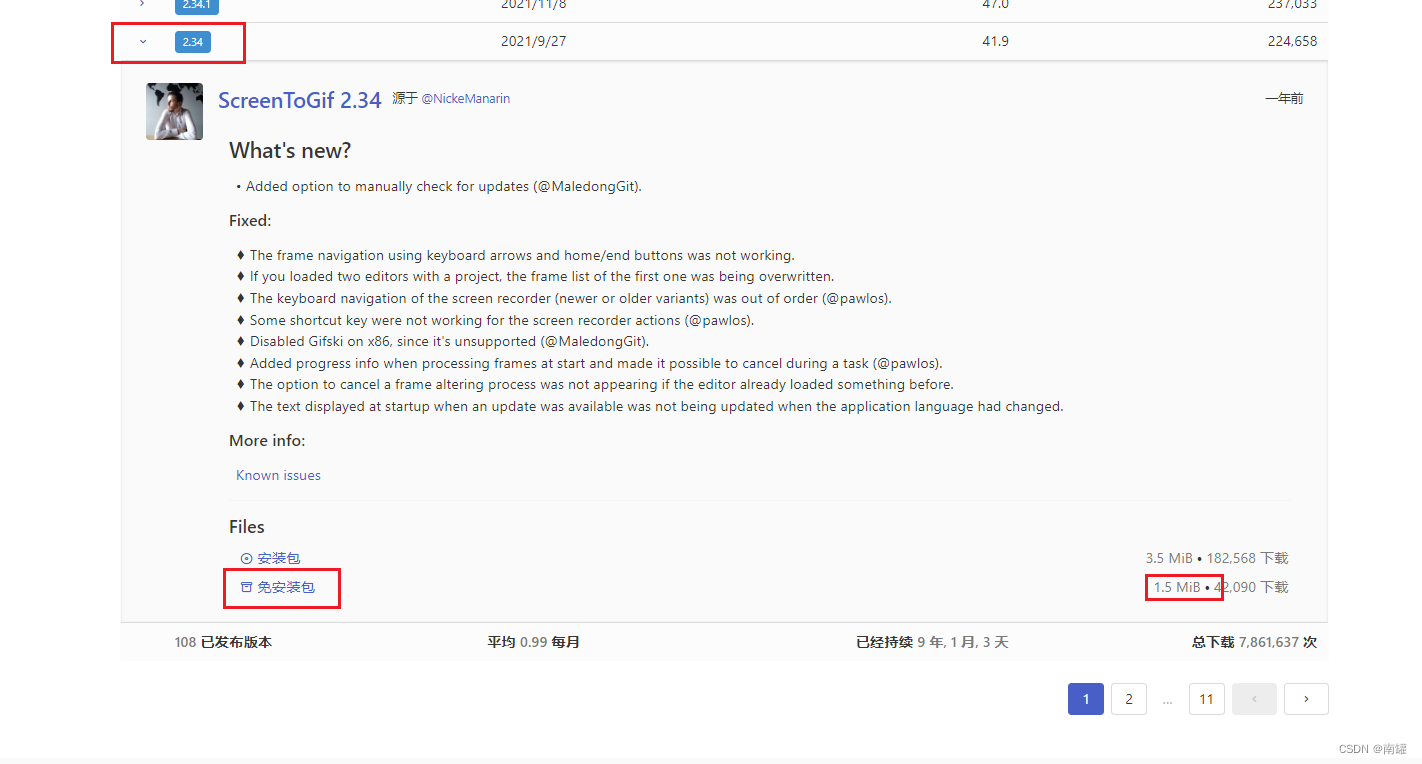
Task: Expand the 2.34.1 version row chevron
Action: point(142,4)
